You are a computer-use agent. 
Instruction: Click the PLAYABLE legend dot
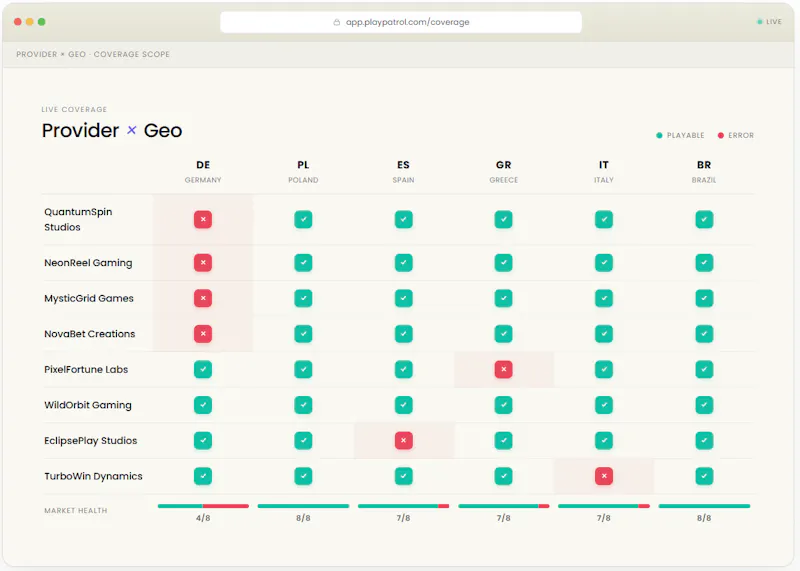659,135
